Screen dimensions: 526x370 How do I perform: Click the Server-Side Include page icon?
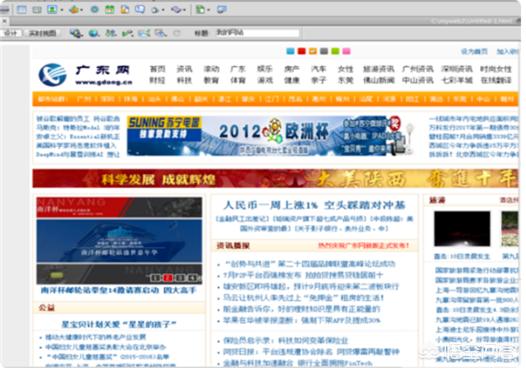click(x=125, y=9)
